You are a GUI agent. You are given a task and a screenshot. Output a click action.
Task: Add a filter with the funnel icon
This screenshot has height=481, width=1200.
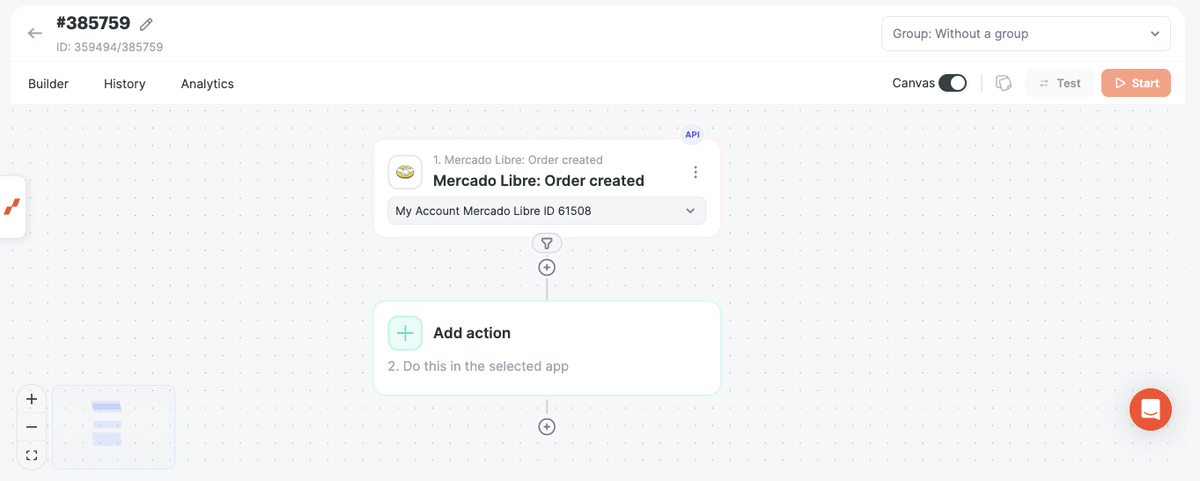click(547, 243)
